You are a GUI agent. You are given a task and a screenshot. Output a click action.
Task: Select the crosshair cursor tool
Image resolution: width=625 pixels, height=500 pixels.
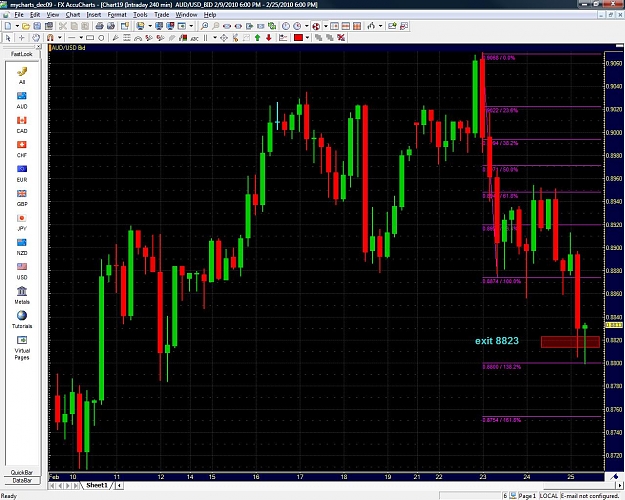tap(22, 38)
